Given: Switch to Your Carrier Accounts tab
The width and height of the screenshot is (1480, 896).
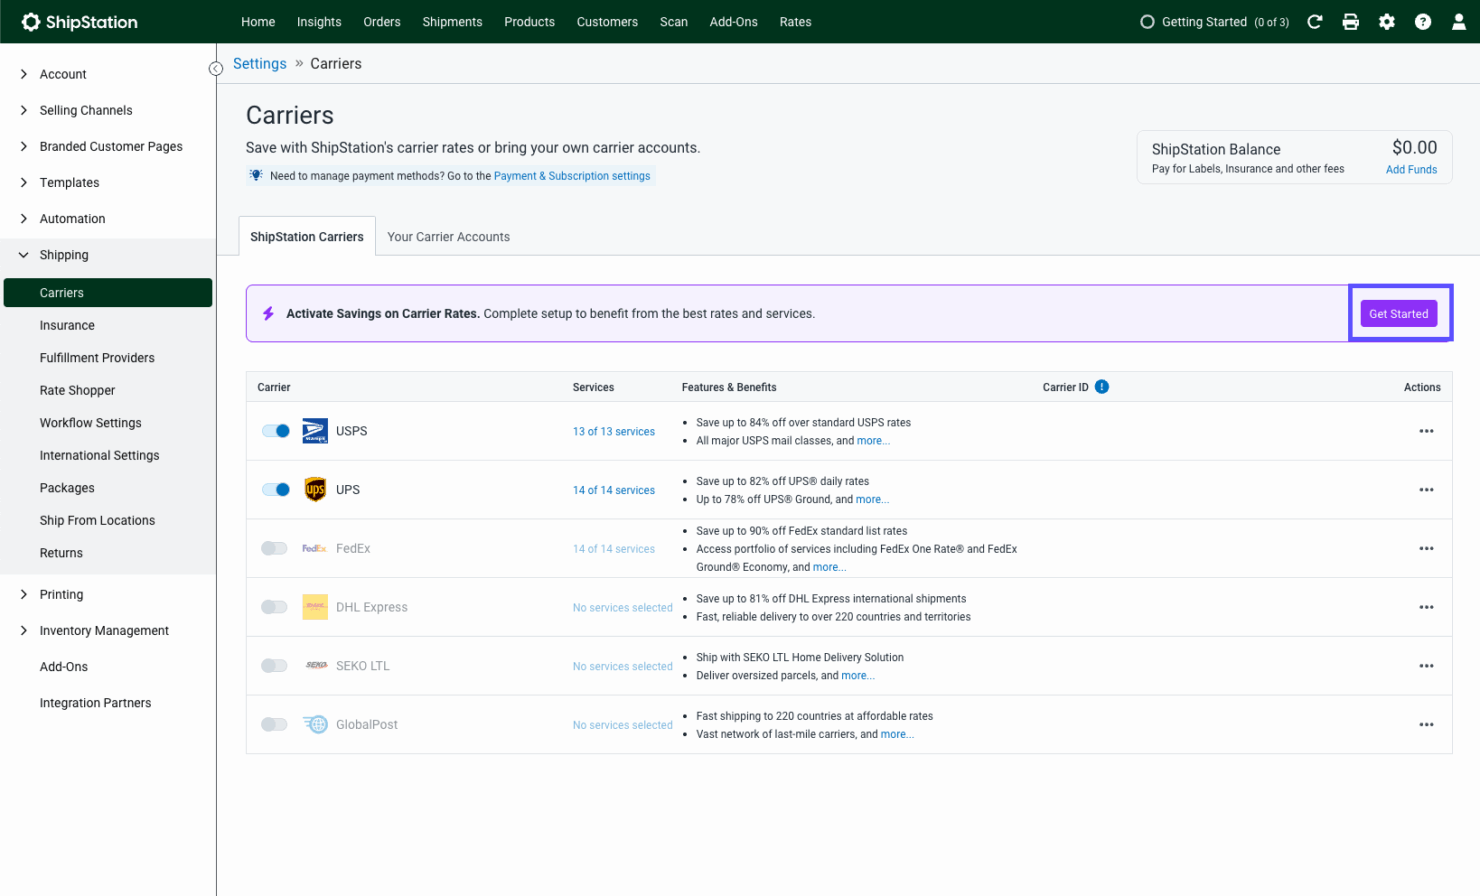Looking at the screenshot, I should pos(448,237).
